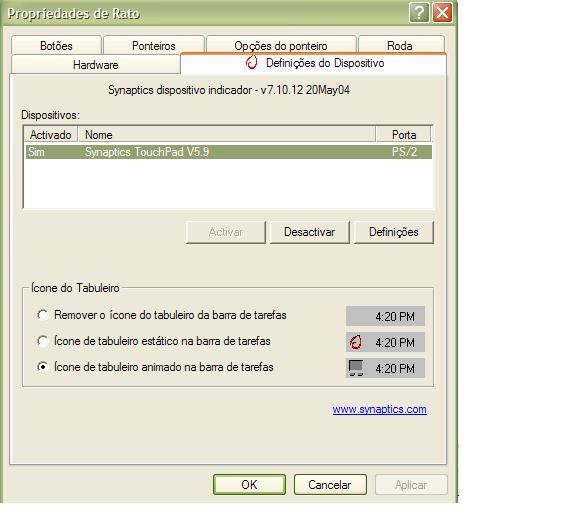Click the Synaptics icon on the Definições tab
The width and height of the screenshot is (570, 511).
tap(252, 62)
